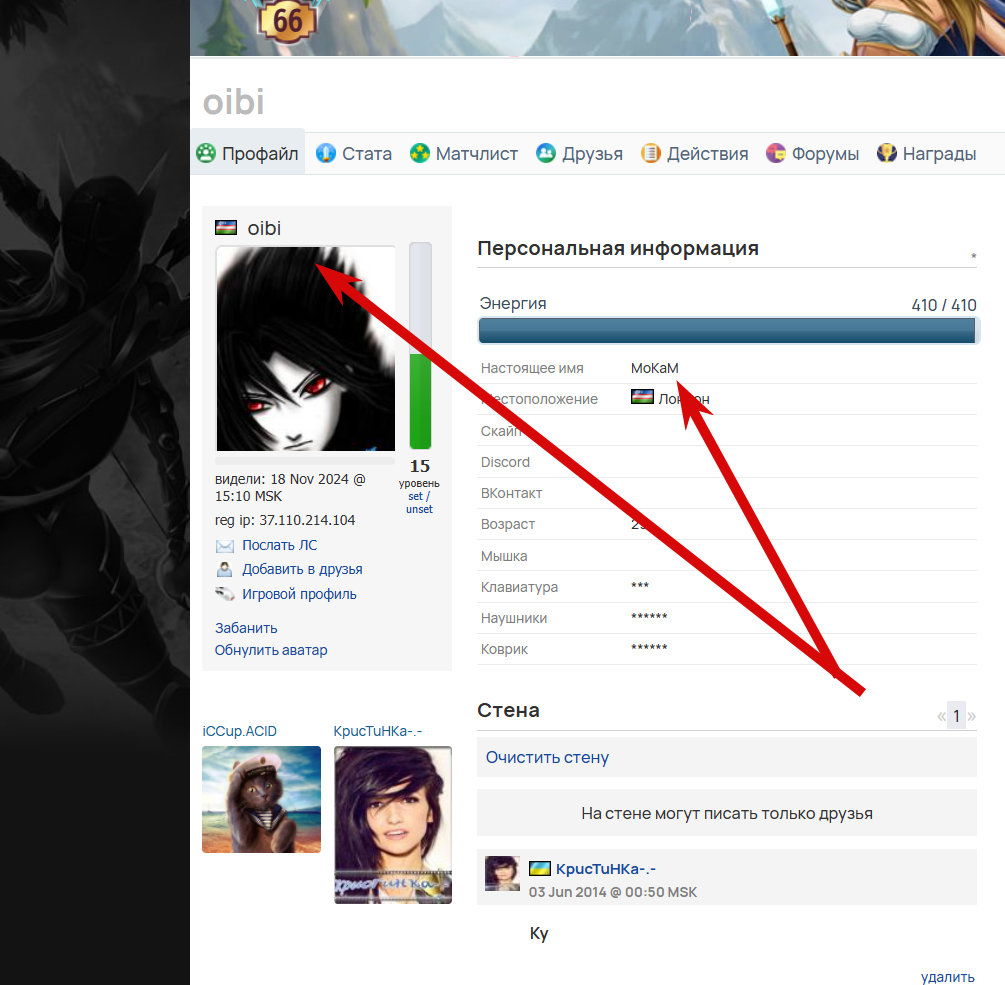Click the set level link

tap(415, 496)
